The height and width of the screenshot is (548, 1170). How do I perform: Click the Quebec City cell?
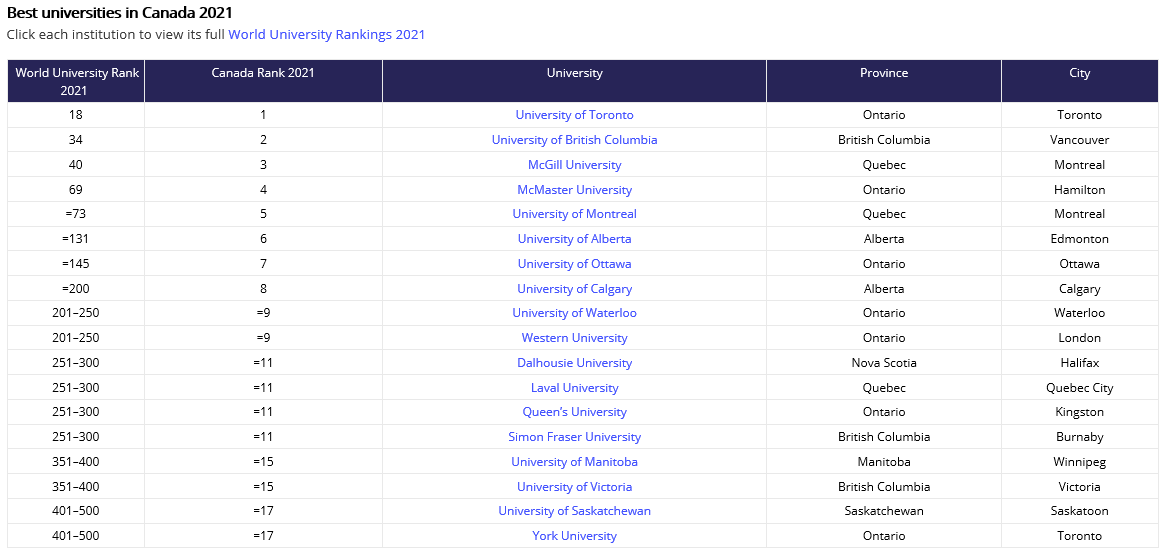[x=1080, y=387]
